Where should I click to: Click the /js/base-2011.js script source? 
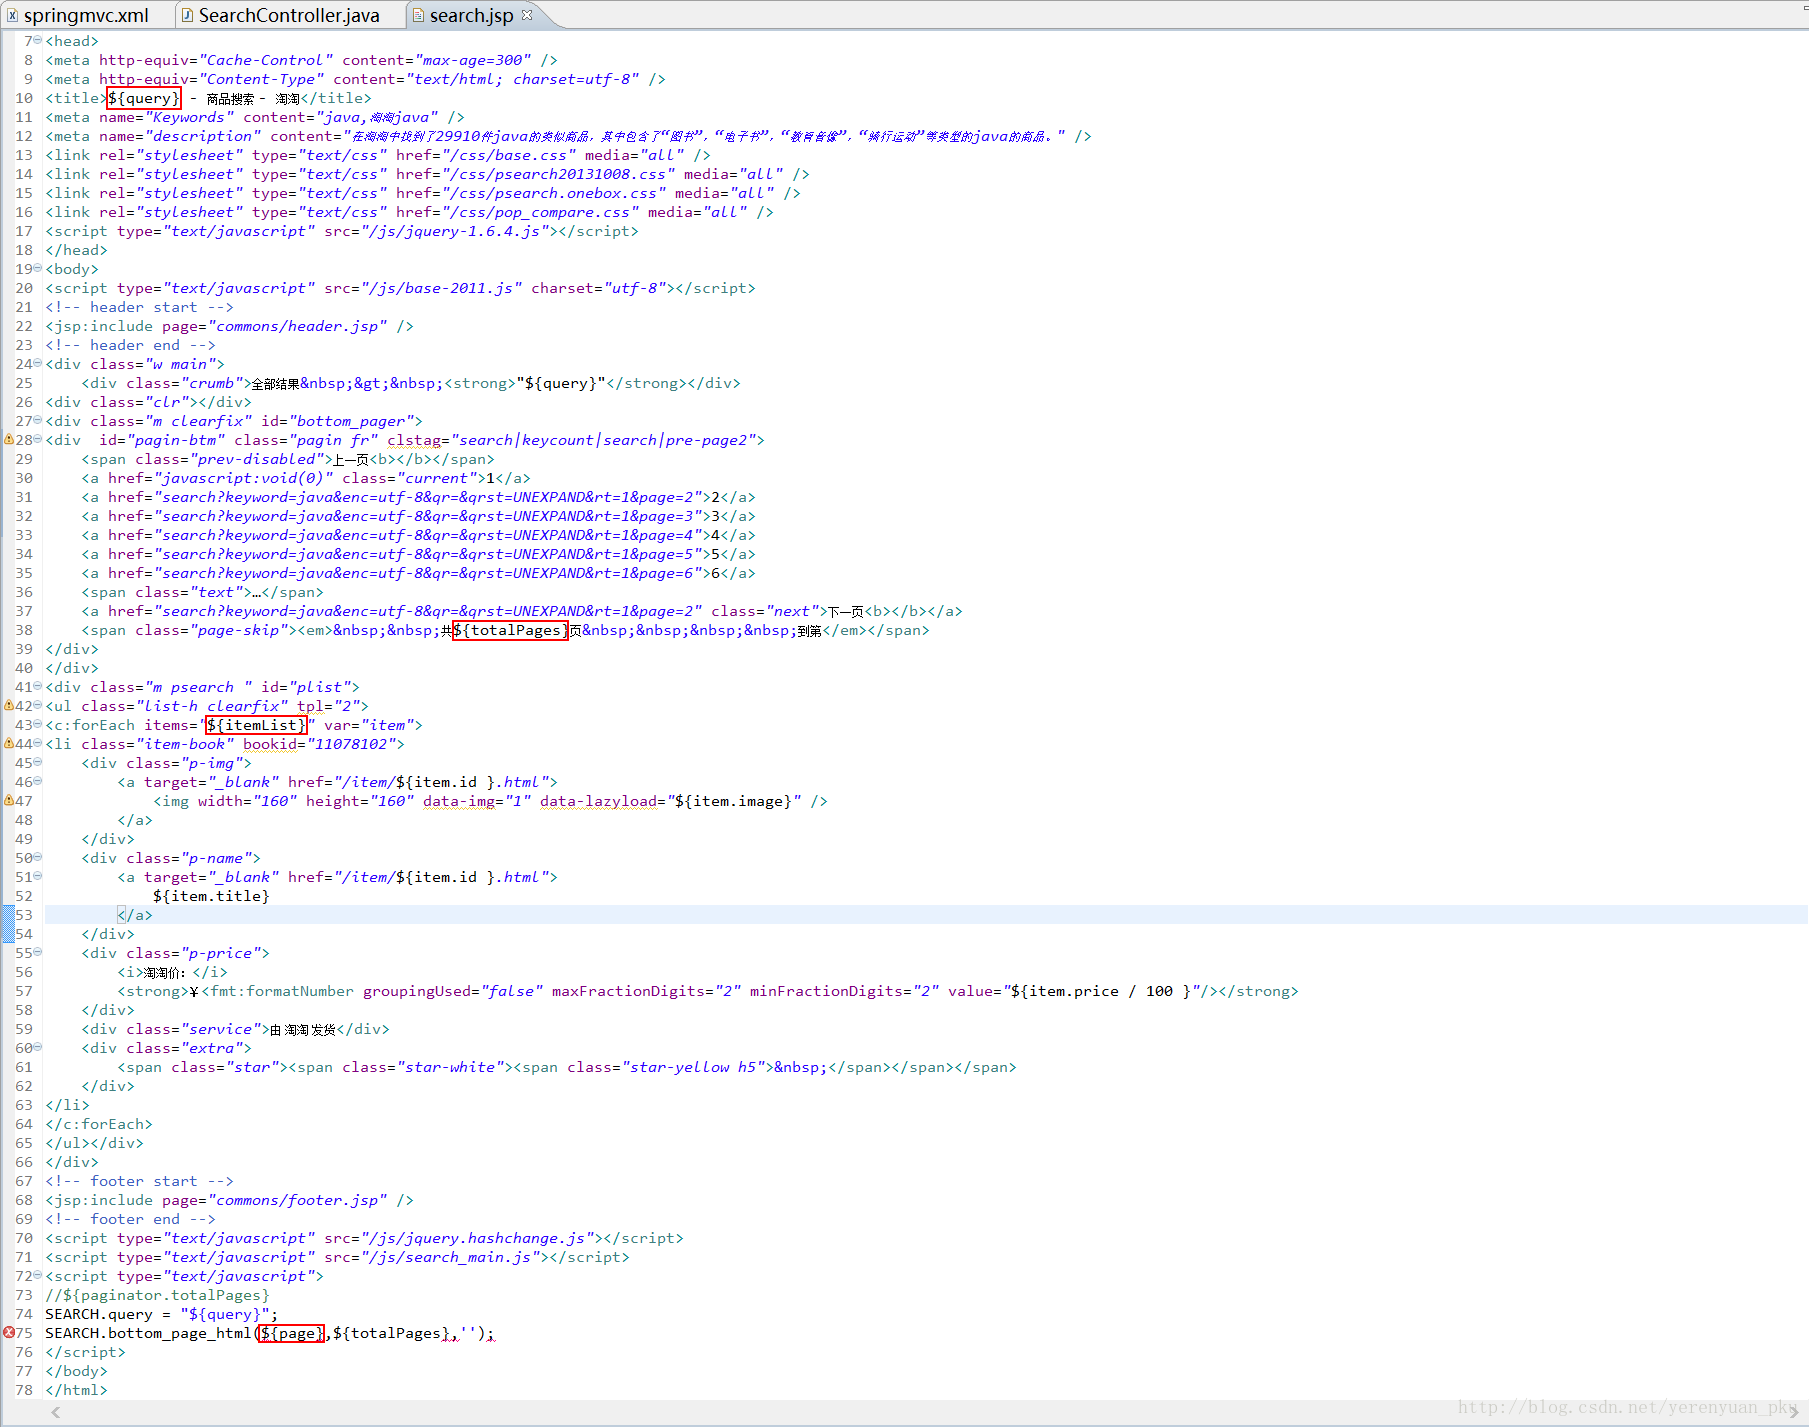pos(441,288)
